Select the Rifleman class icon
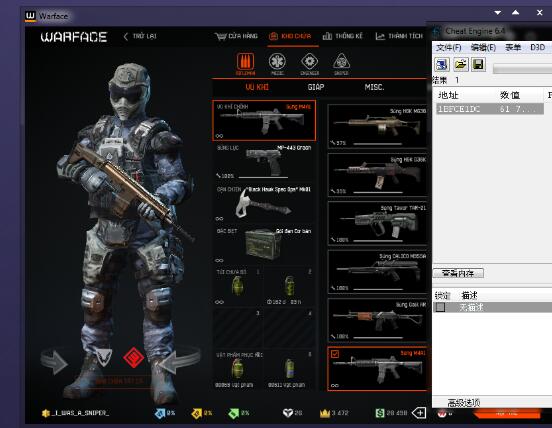Viewport: 552px width, 428px height. coord(245,62)
